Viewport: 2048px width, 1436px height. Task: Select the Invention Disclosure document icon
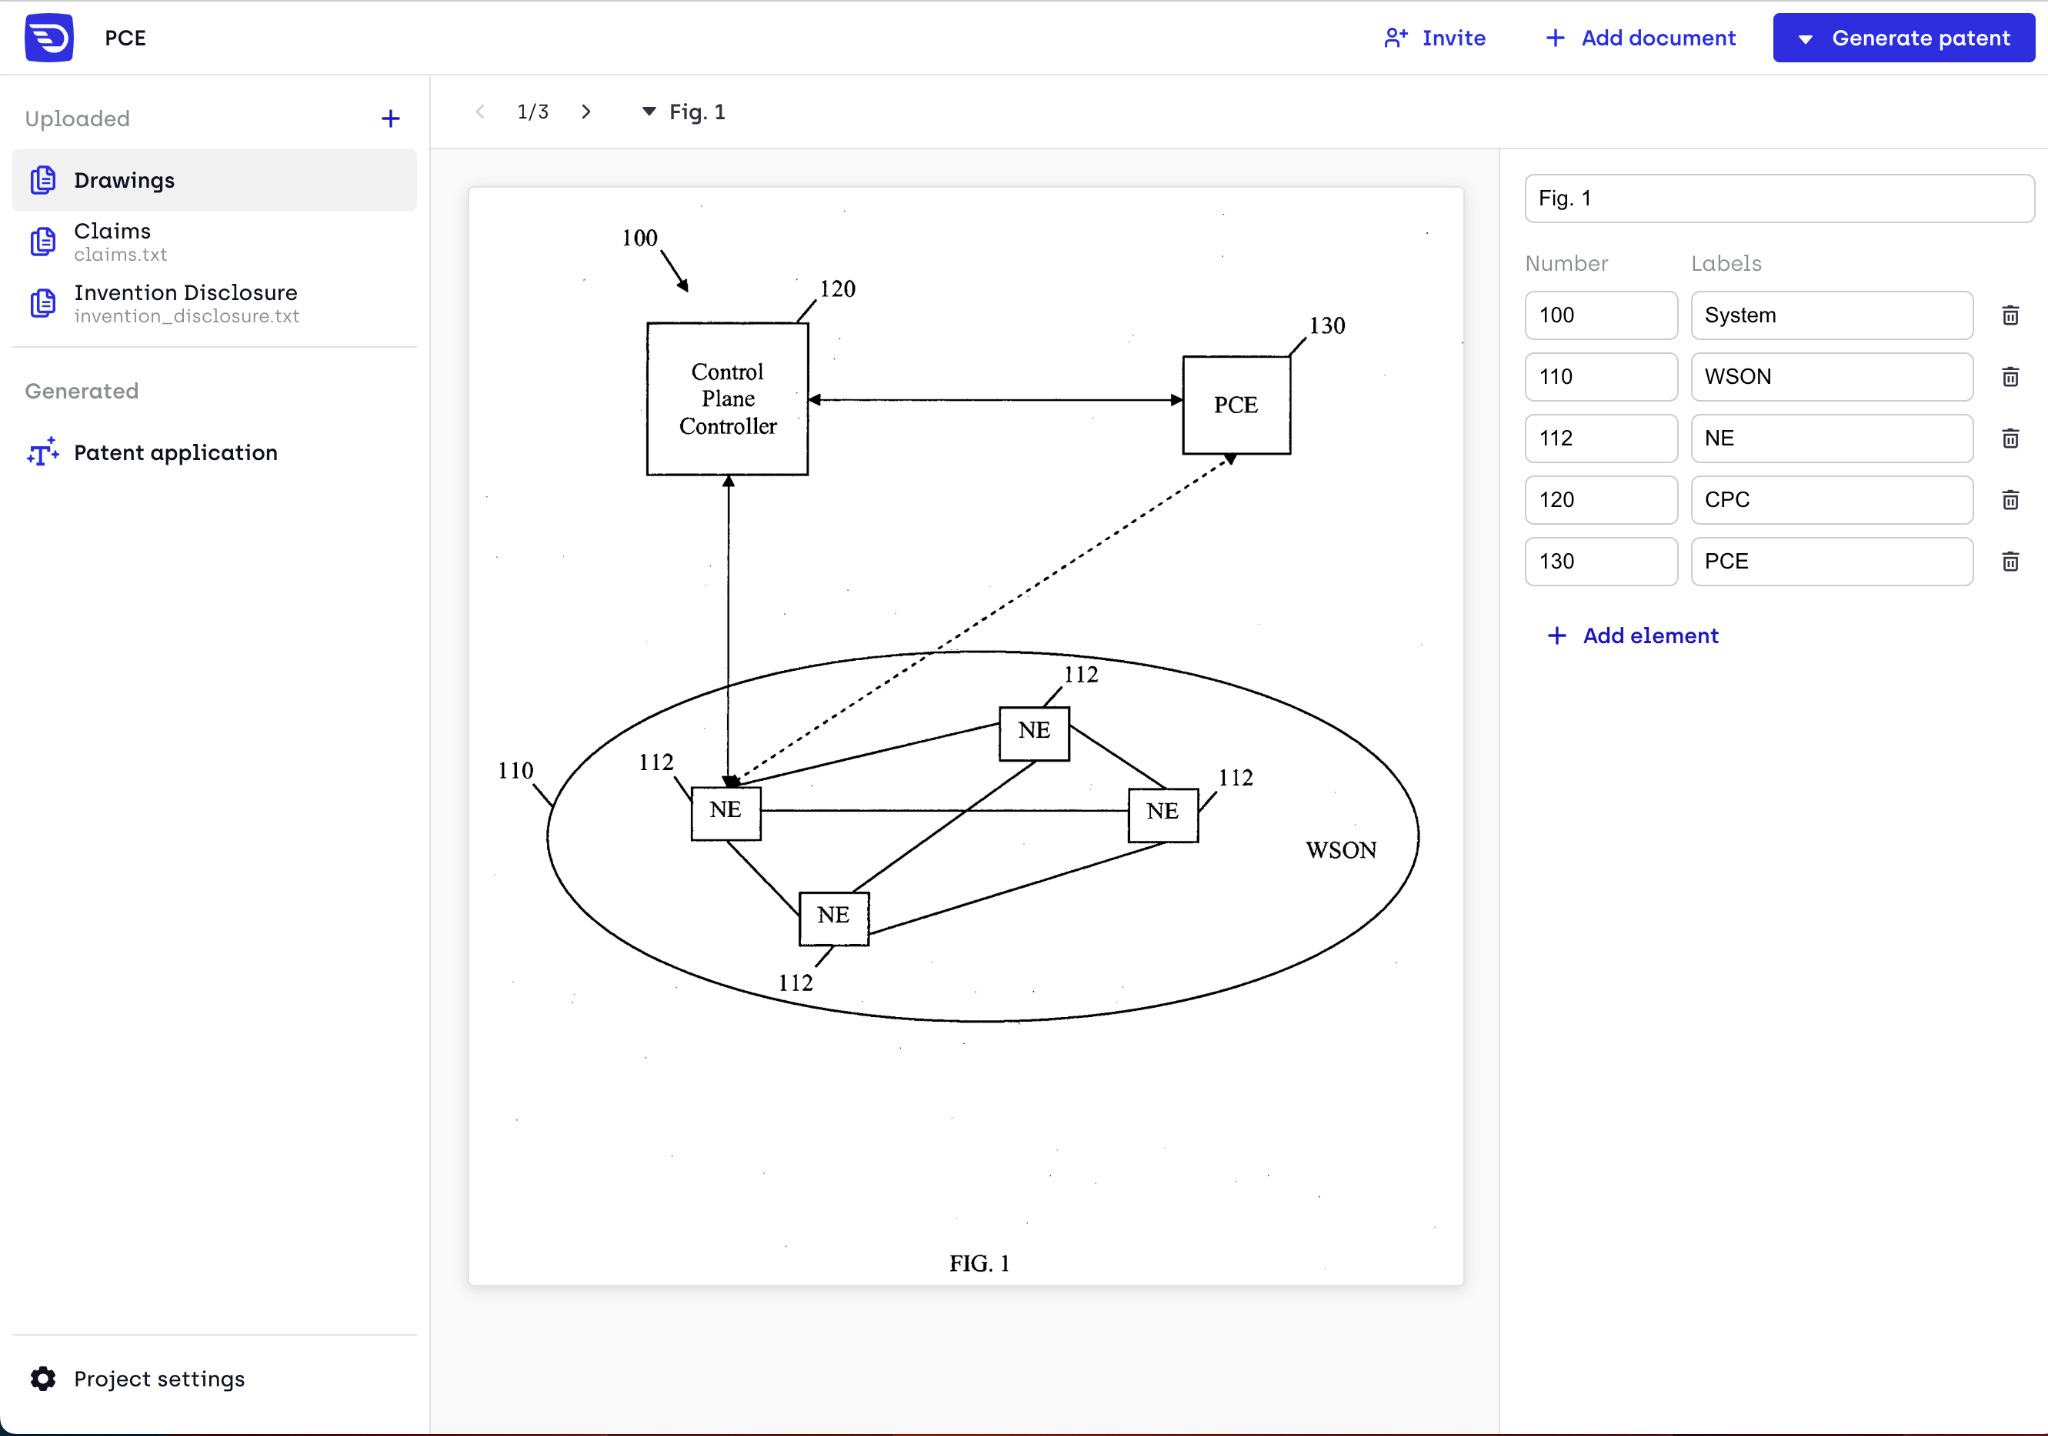pyautogui.click(x=43, y=303)
